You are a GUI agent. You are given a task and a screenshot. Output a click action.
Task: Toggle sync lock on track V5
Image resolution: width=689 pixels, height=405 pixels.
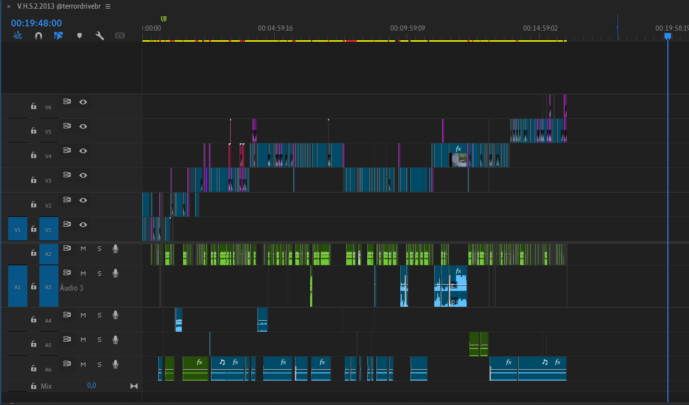click(x=67, y=126)
